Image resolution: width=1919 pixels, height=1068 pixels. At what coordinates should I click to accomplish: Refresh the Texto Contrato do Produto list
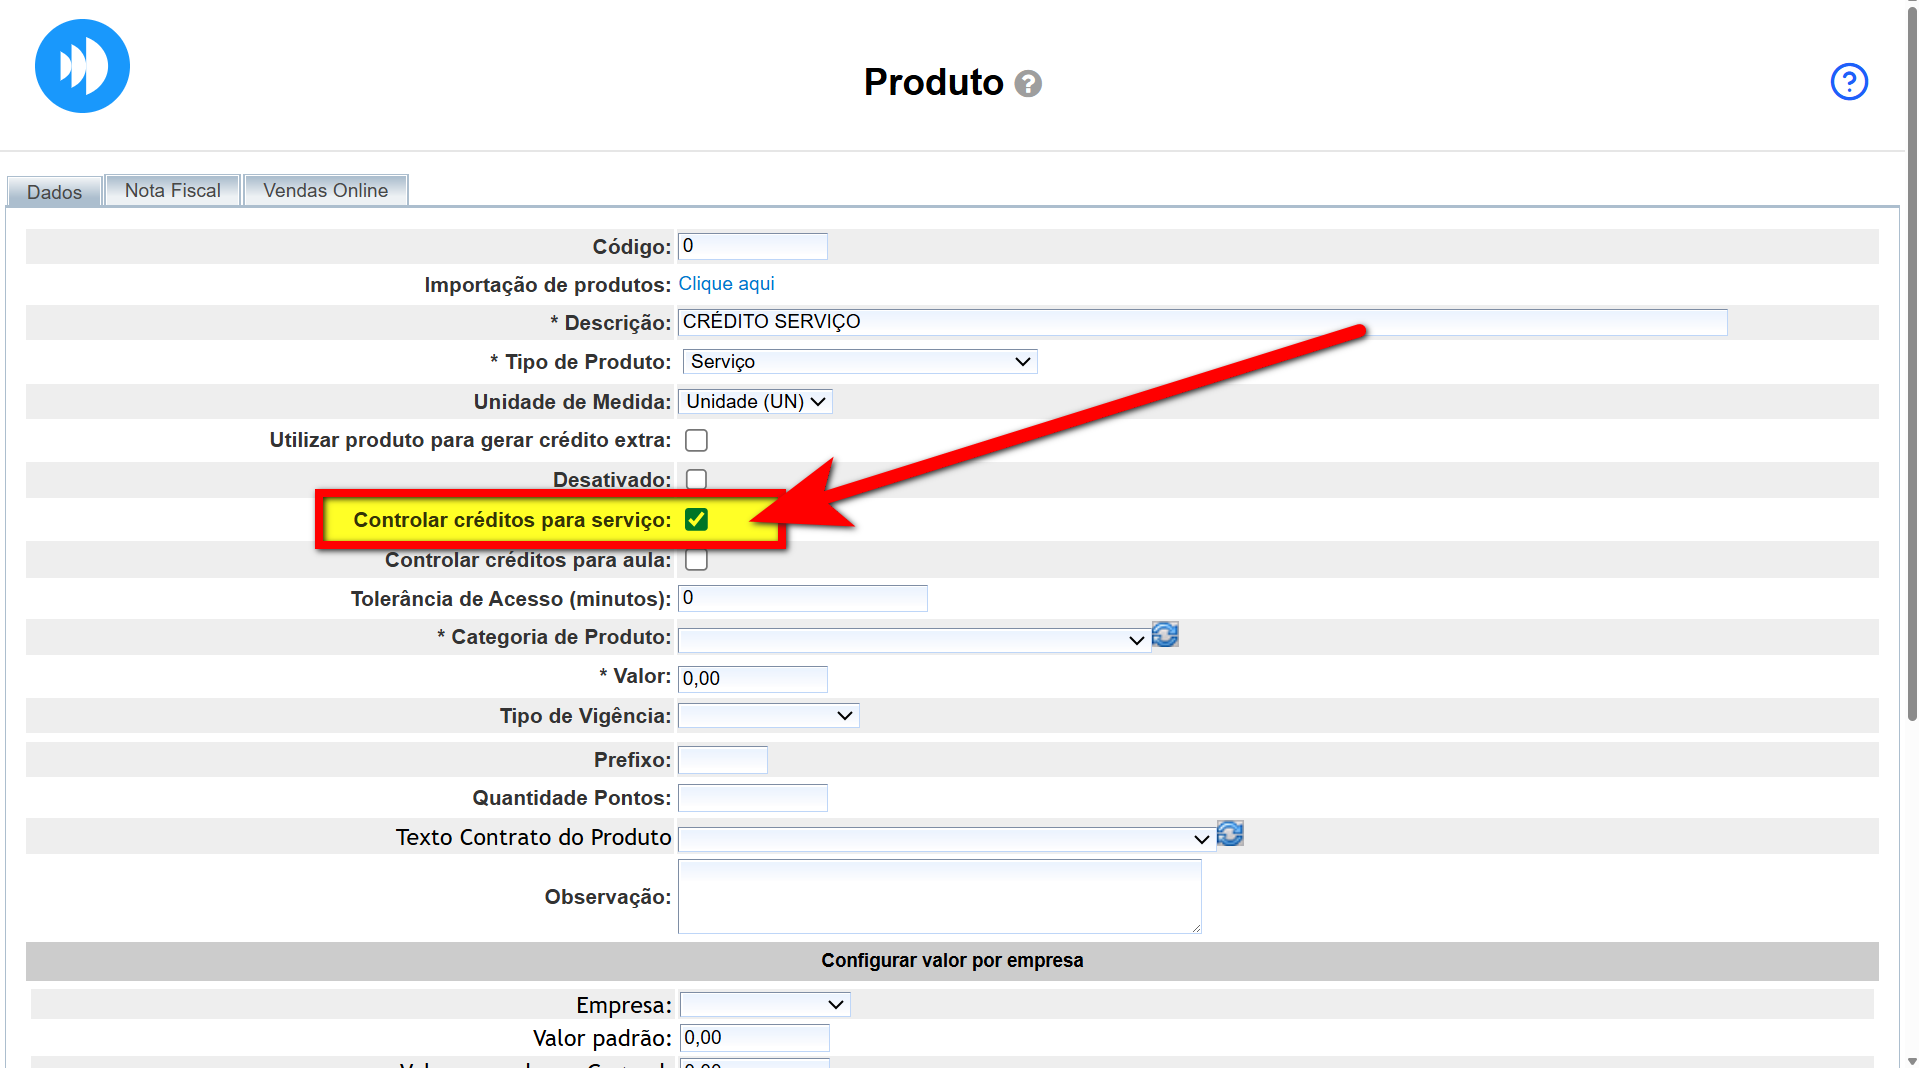[1230, 834]
